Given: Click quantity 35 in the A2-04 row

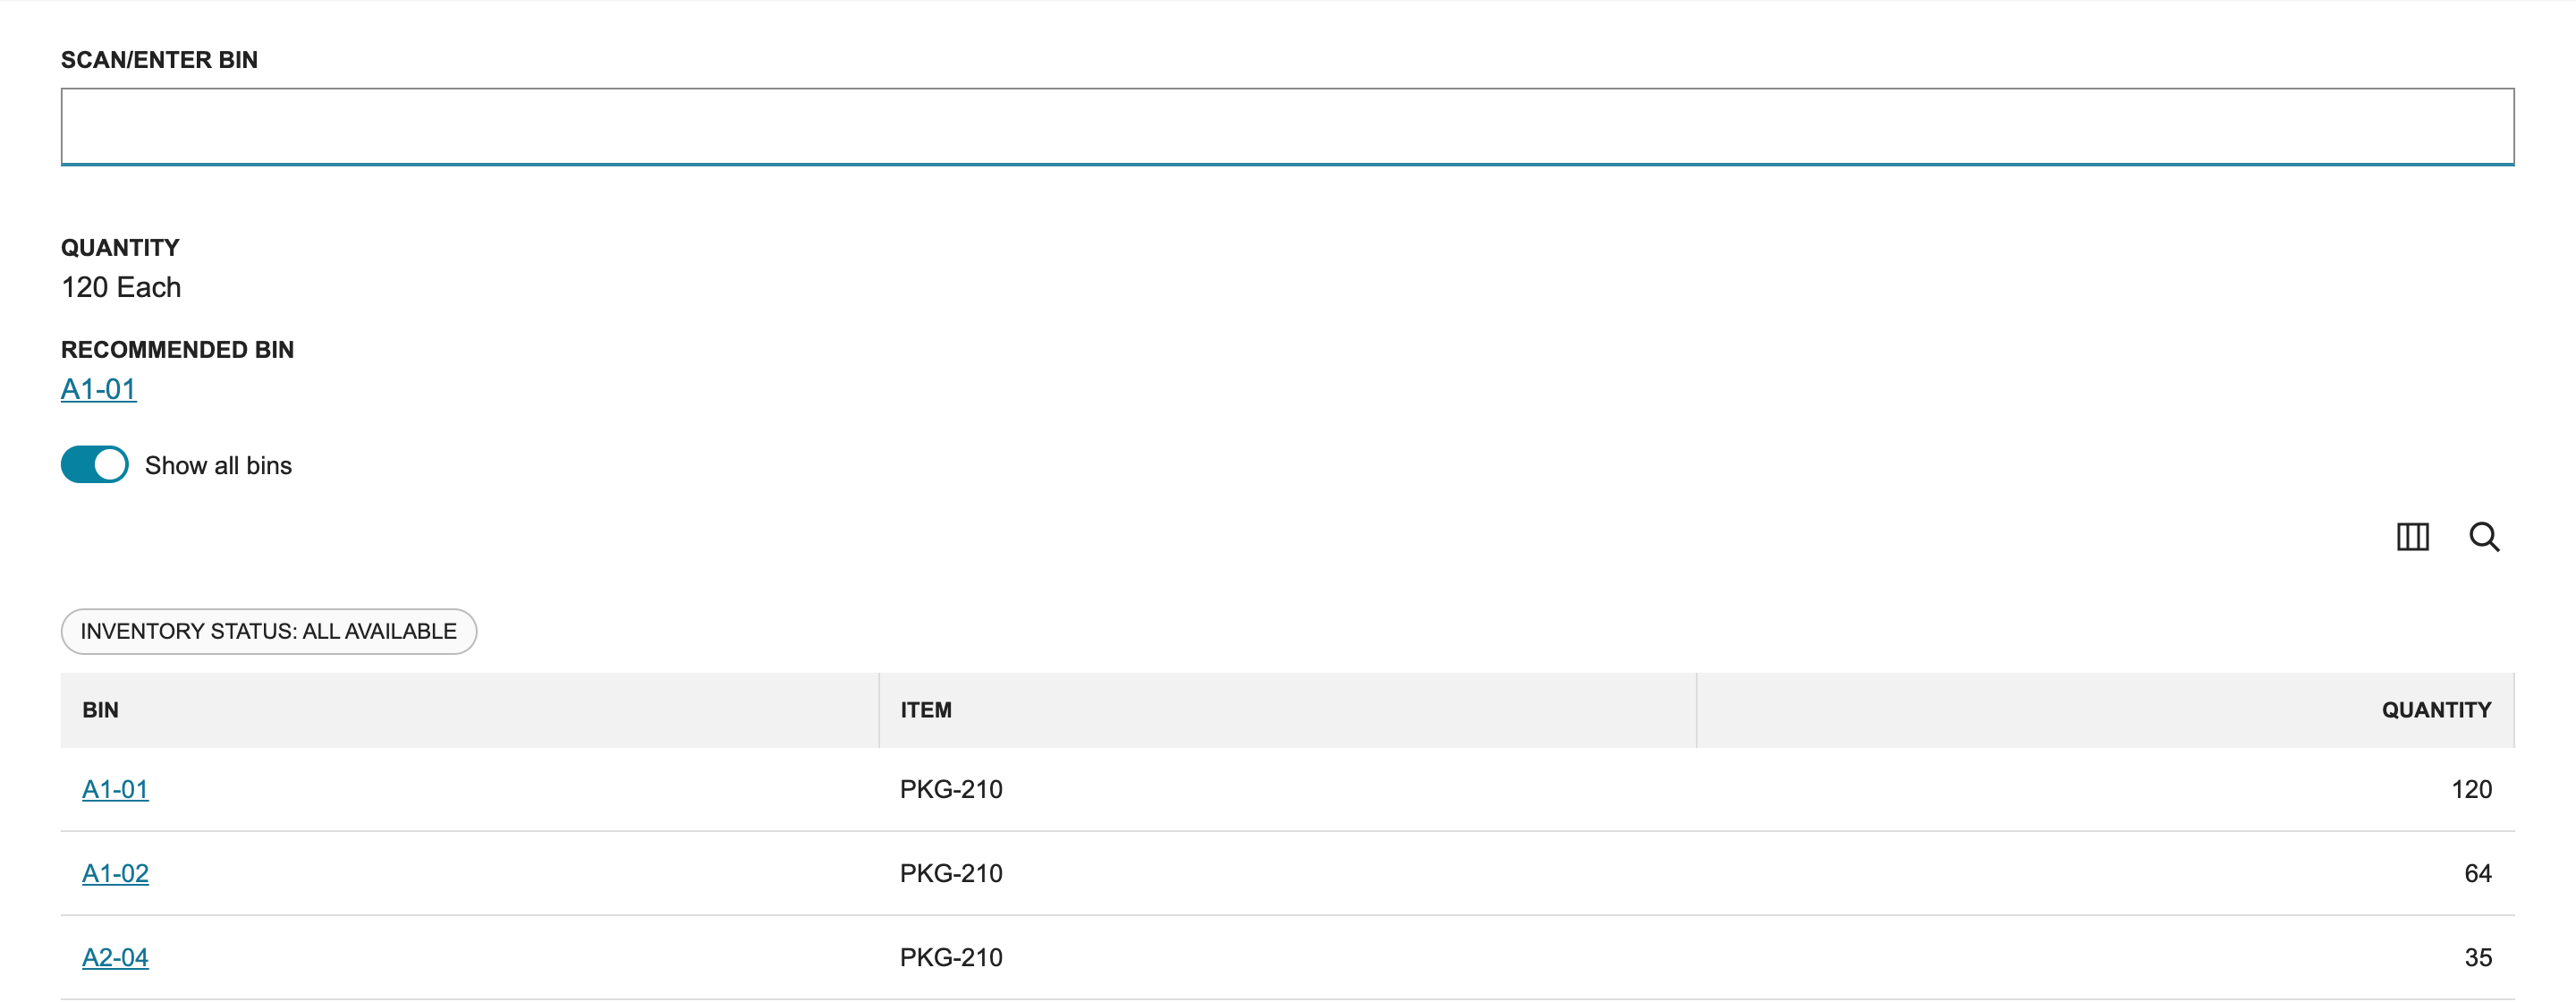Looking at the screenshot, I should coord(2478,958).
